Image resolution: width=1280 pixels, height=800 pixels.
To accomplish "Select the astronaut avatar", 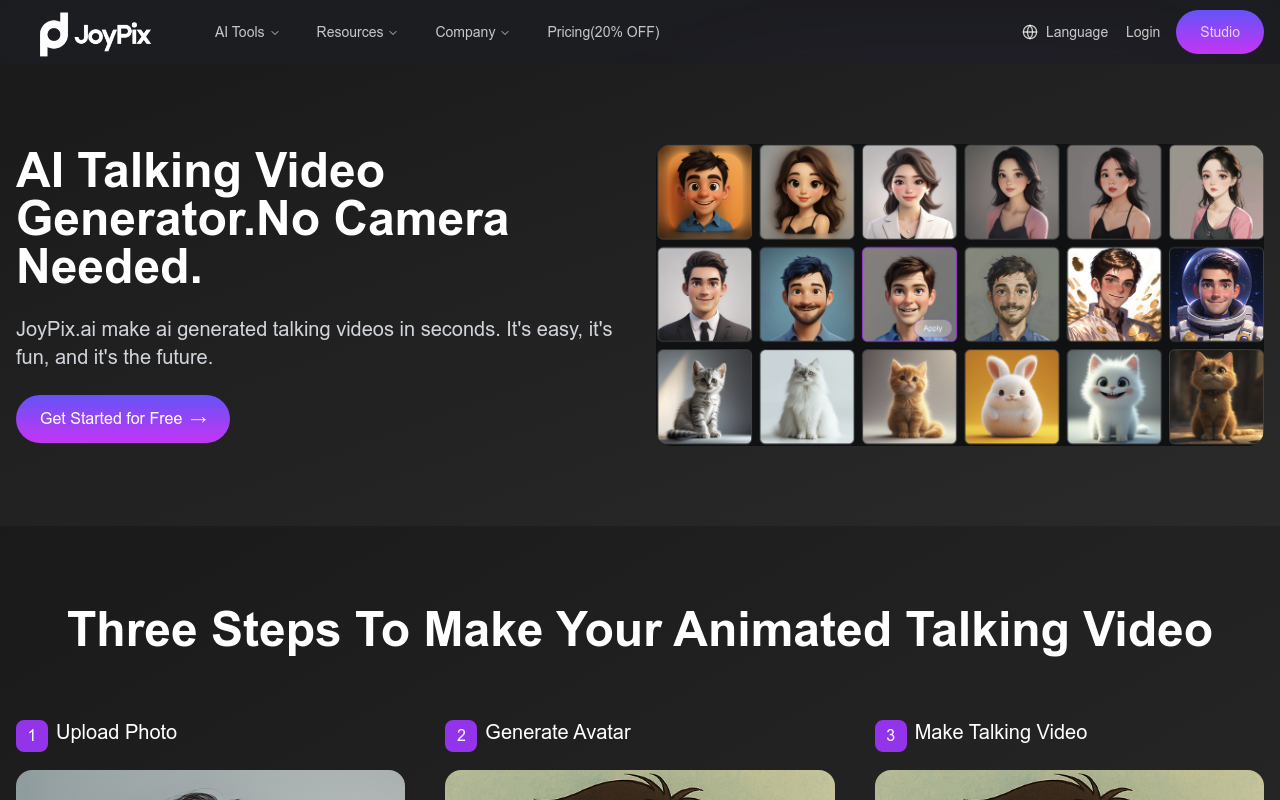I will (x=1216, y=295).
